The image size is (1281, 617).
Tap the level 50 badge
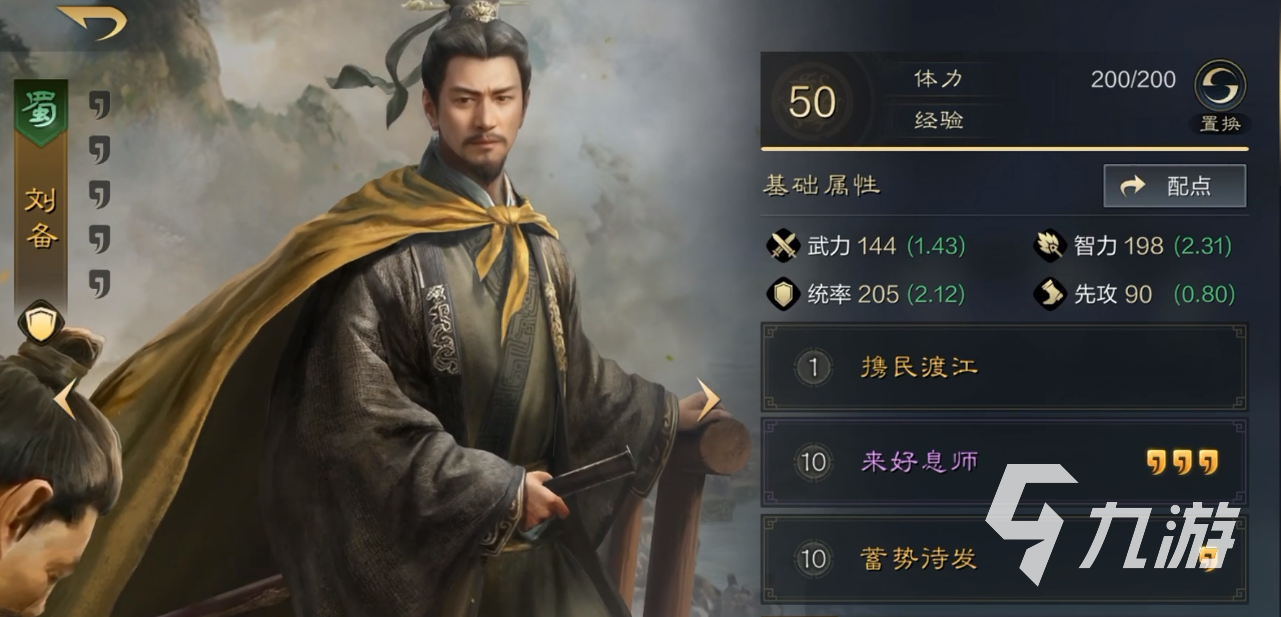click(x=811, y=101)
